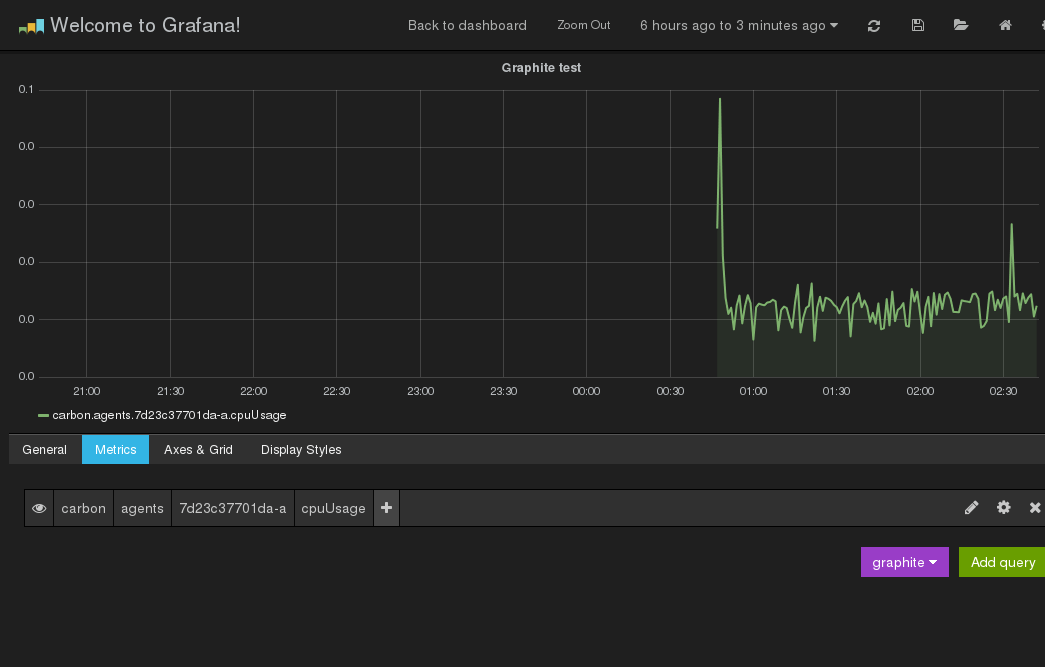Open the graphite datasource dropdown
Viewport: 1045px width, 667px height.
(904, 562)
